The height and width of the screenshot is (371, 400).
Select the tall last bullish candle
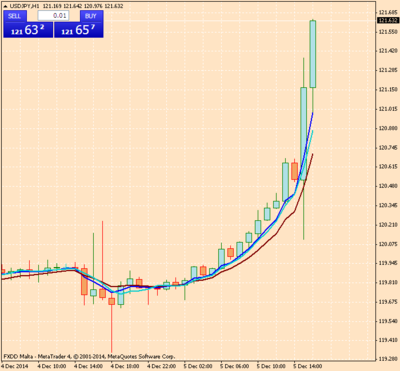[313, 54]
